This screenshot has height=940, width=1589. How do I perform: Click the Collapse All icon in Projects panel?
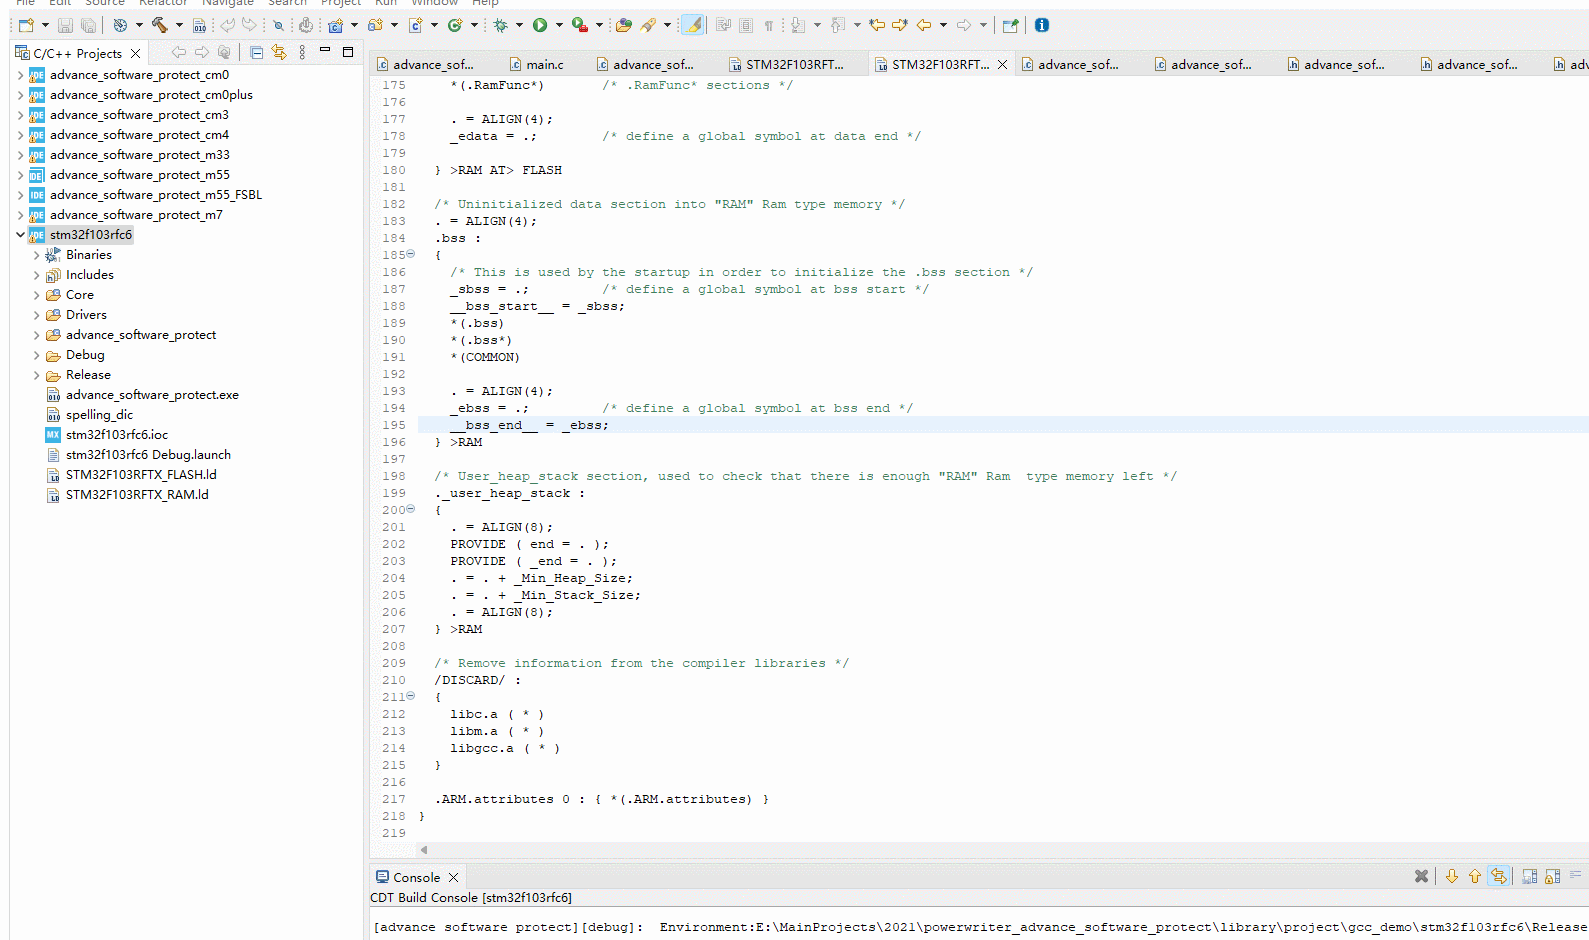(x=257, y=52)
